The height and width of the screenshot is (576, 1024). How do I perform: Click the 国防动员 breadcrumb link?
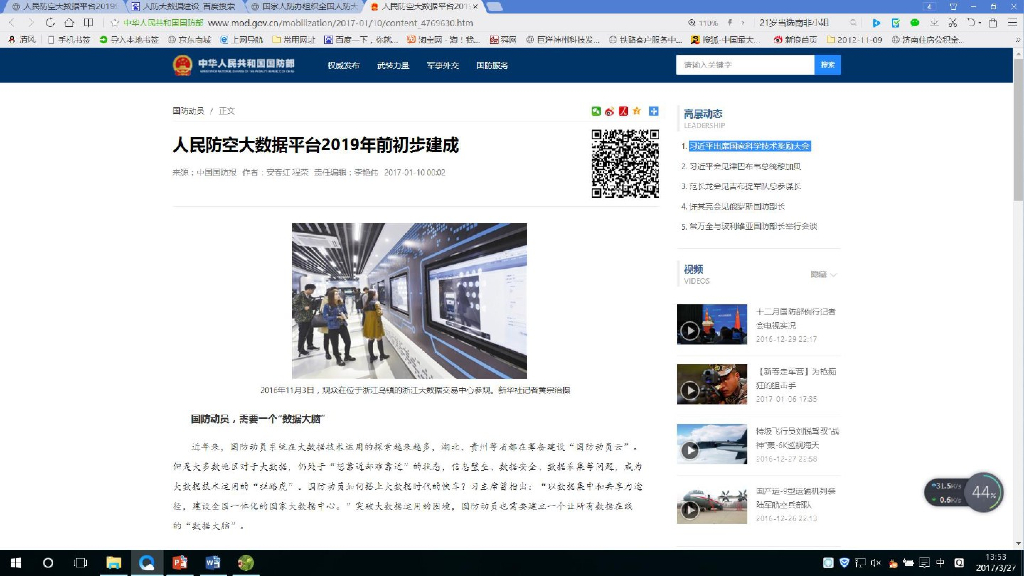tap(188, 111)
